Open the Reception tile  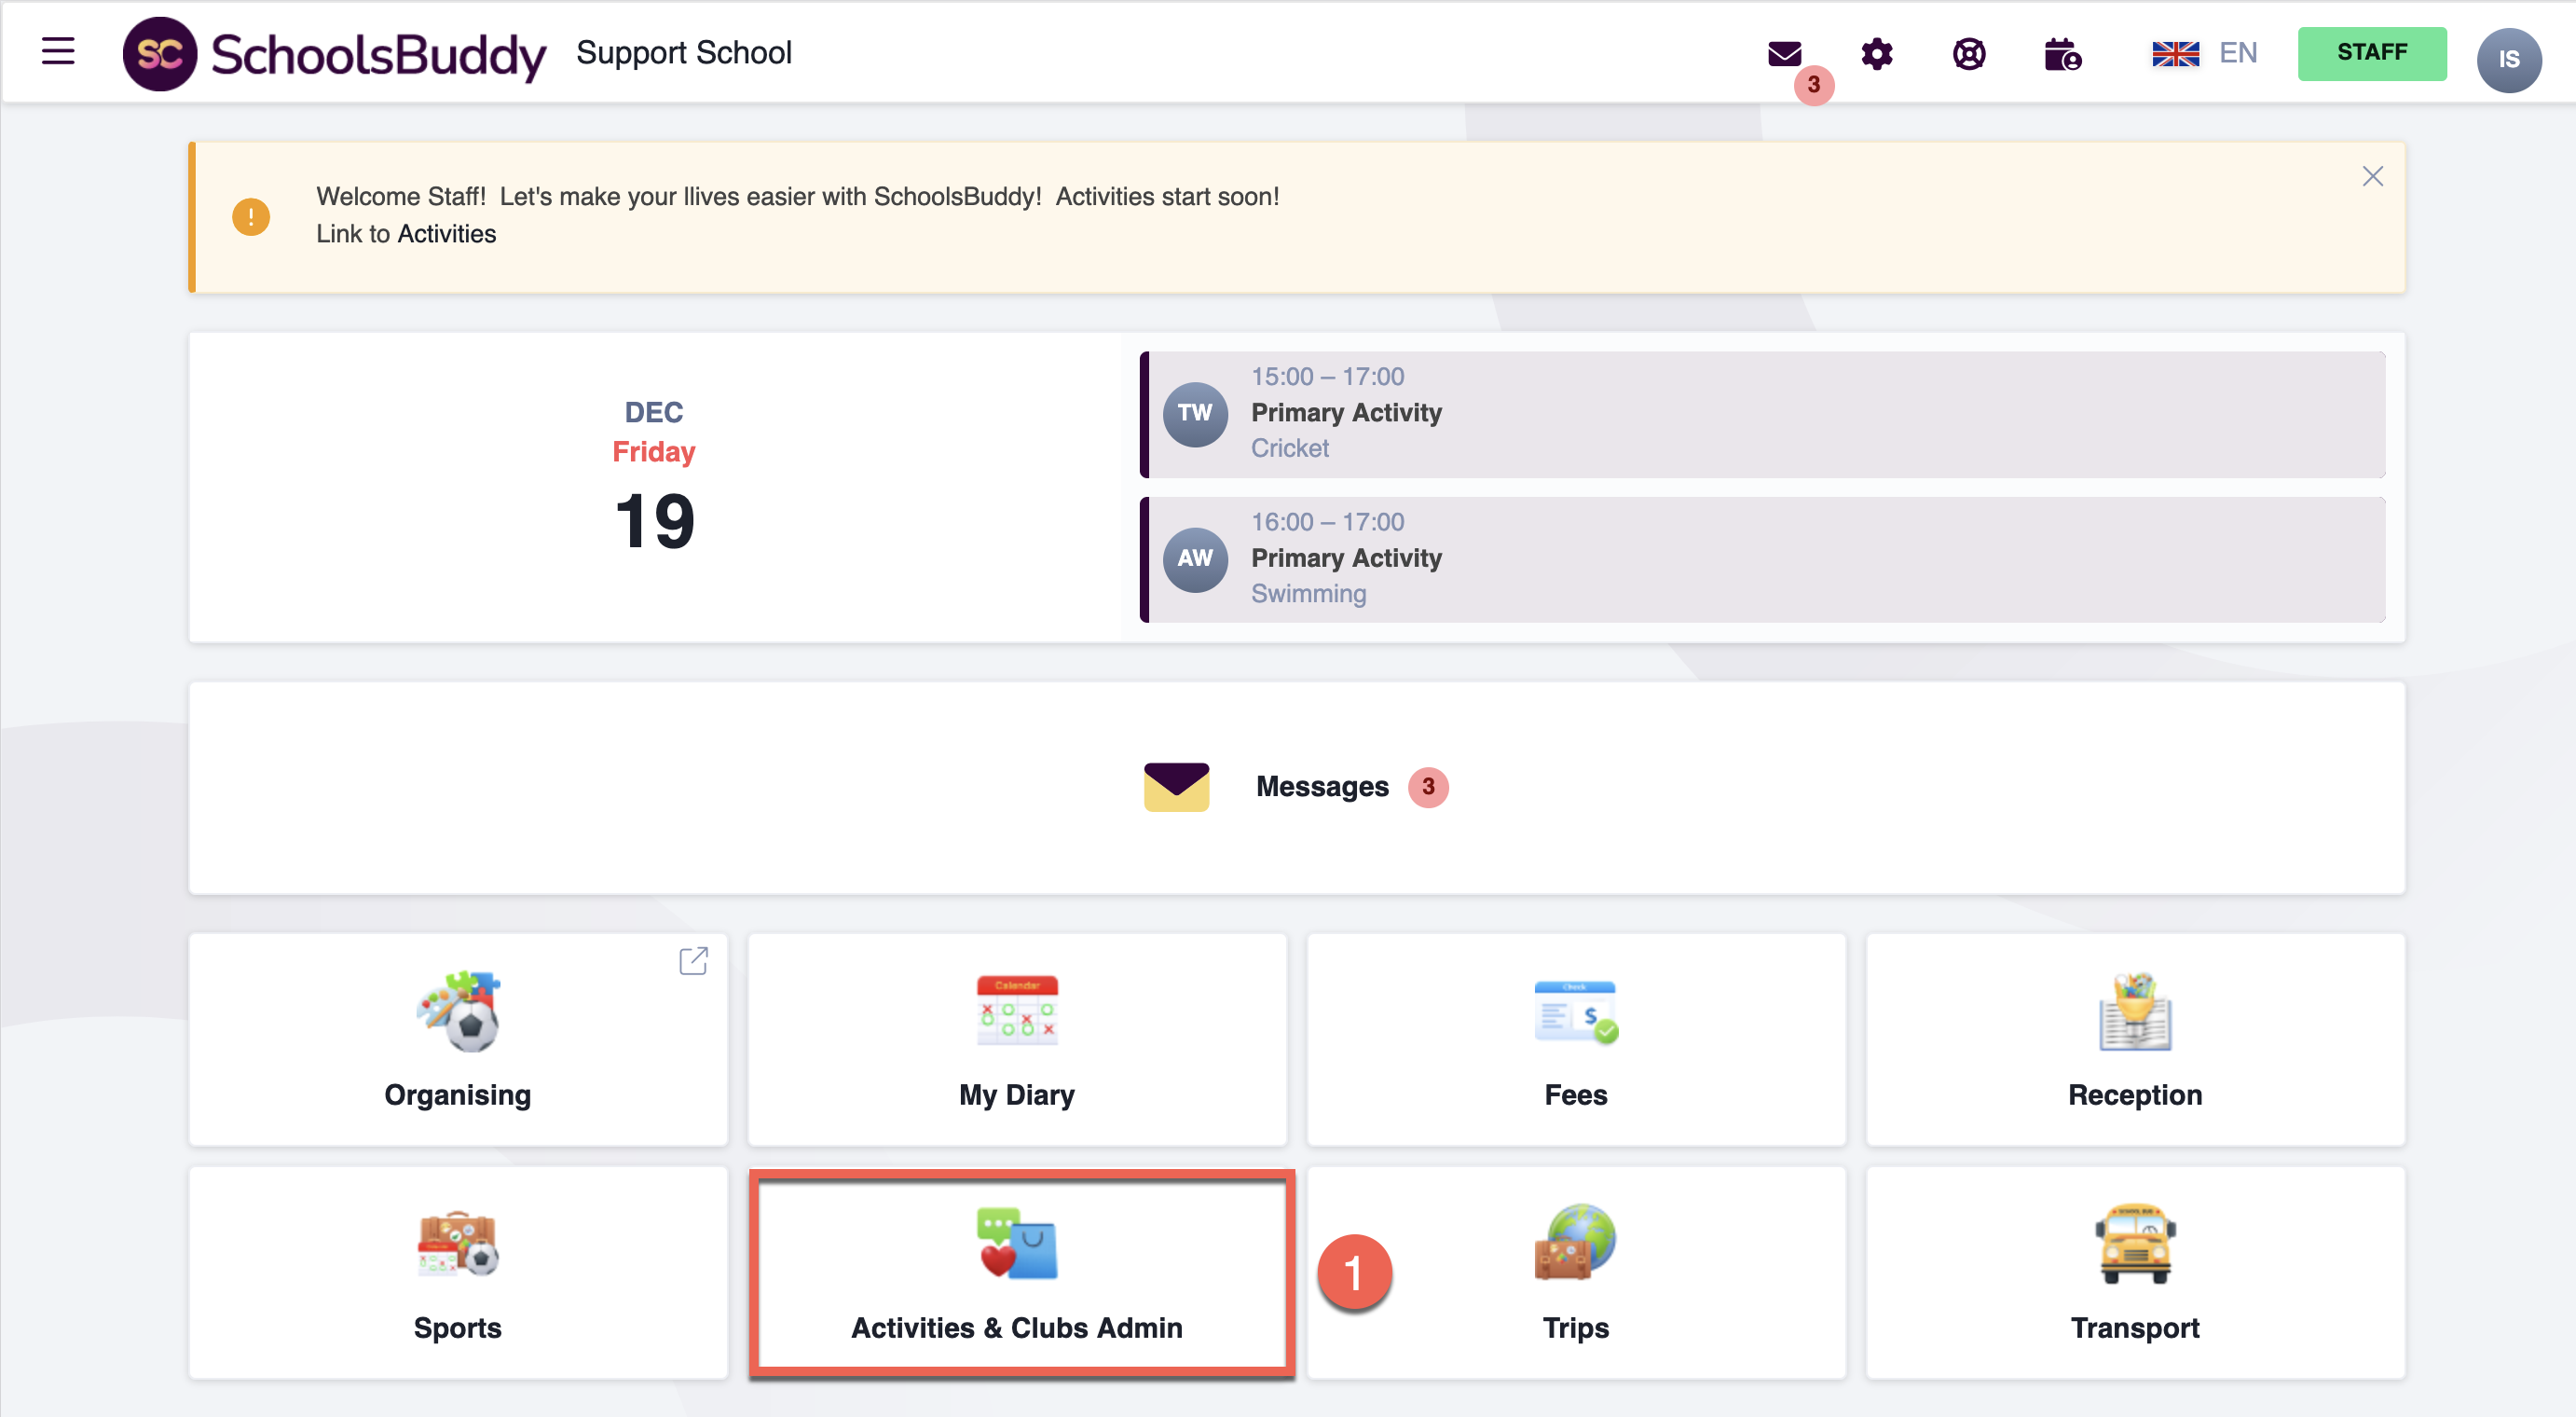[x=2134, y=1039]
